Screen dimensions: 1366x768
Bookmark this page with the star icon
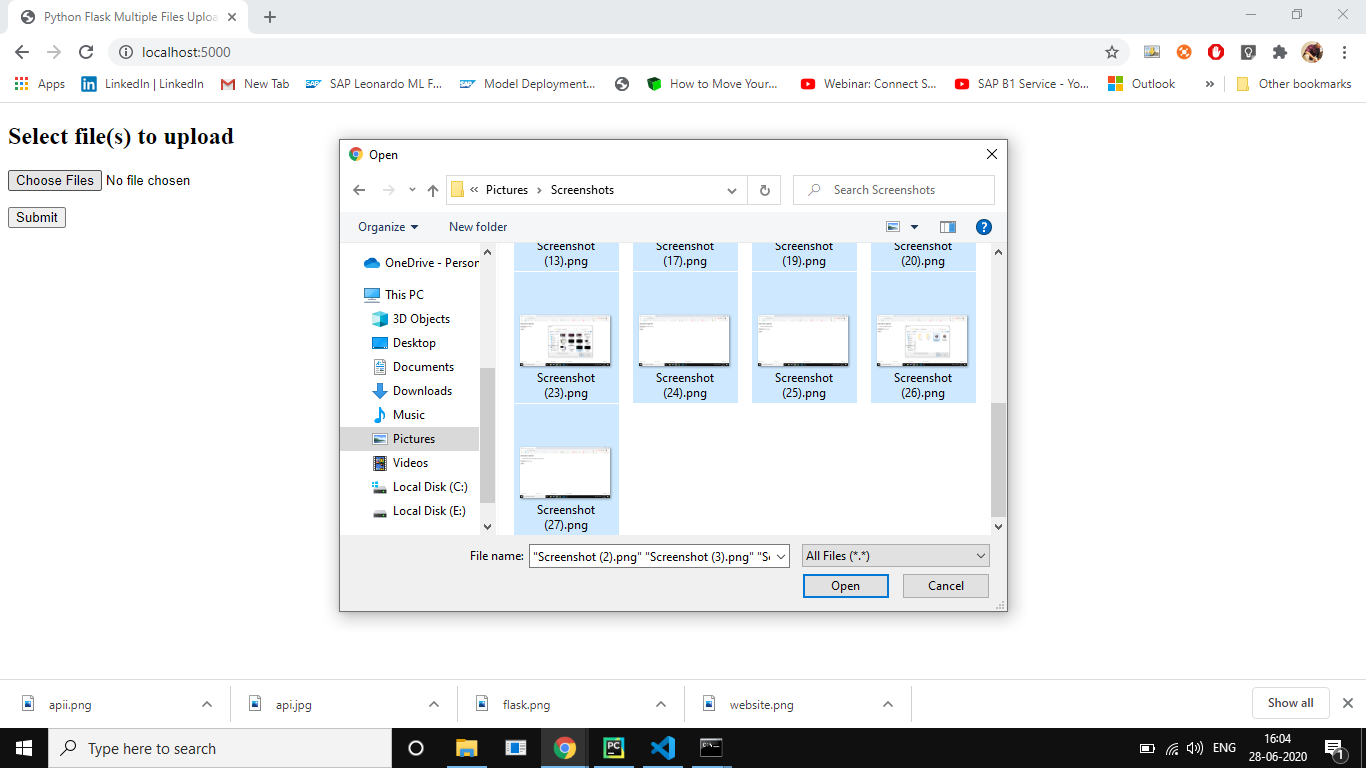(x=1111, y=52)
